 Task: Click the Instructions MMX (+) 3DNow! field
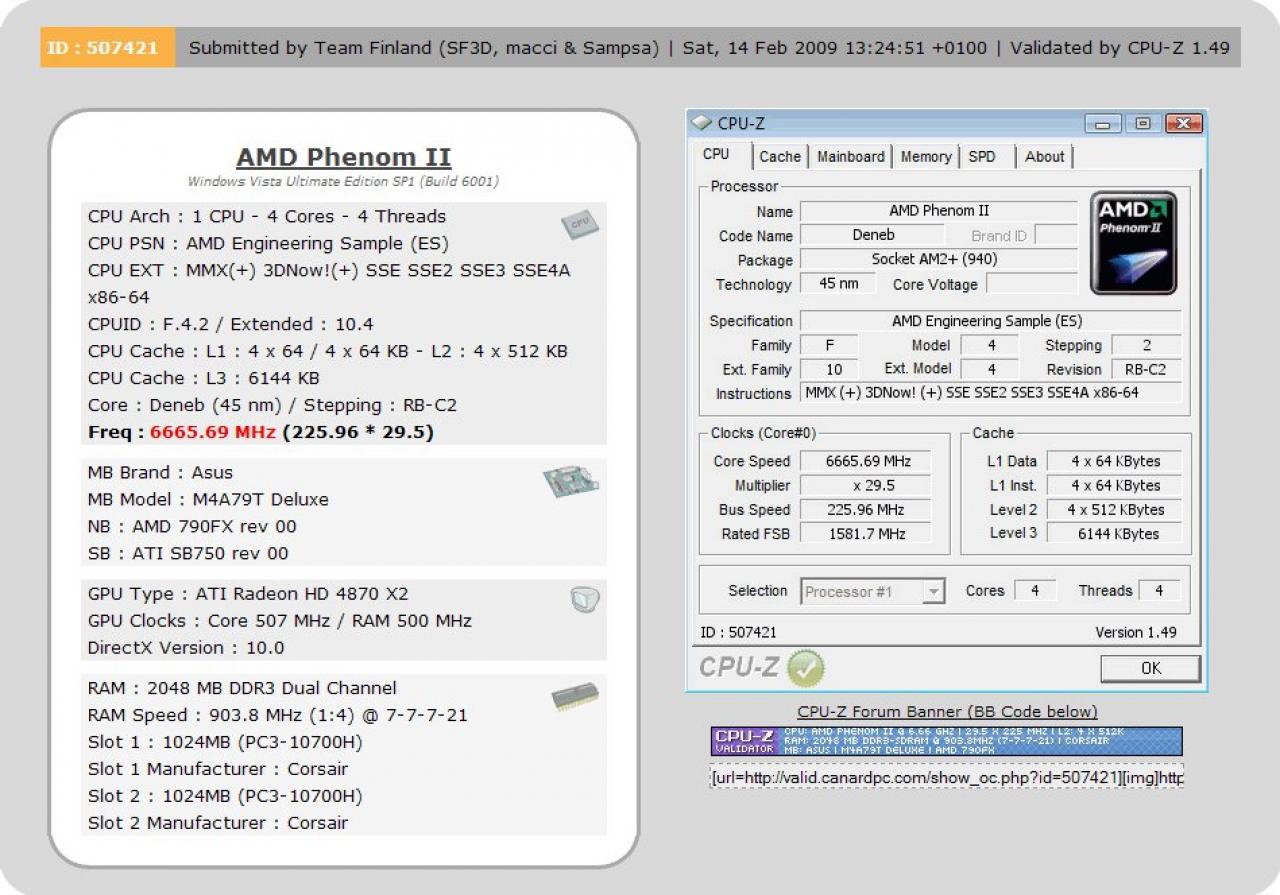tap(990, 393)
